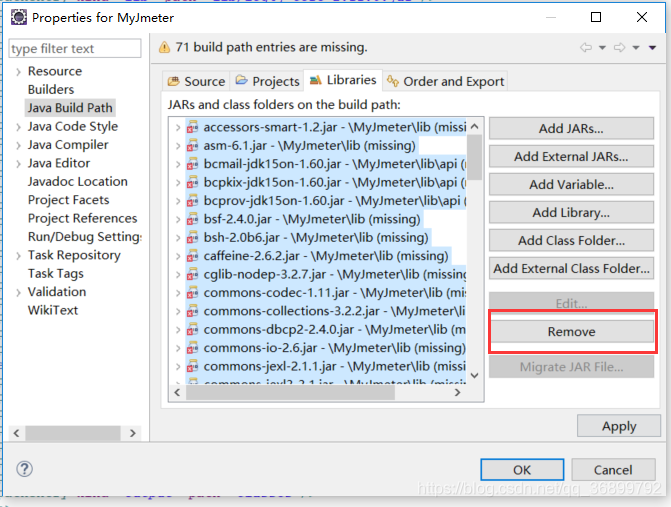Click the commons-jexl-2.1.1.jar jar icon
The width and height of the screenshot is (671, 507).
click(x=193, y=366)
